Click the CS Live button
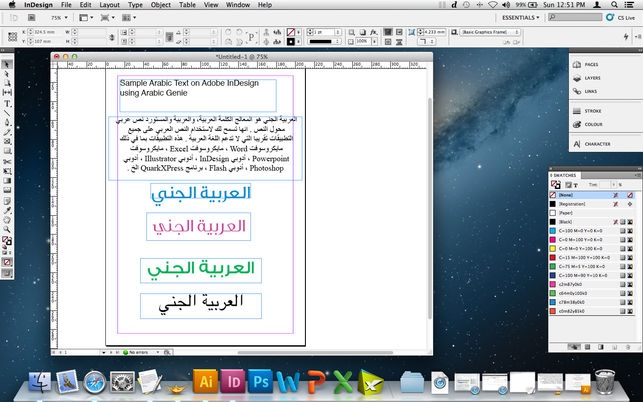643x402 pixels. [620, 18]
